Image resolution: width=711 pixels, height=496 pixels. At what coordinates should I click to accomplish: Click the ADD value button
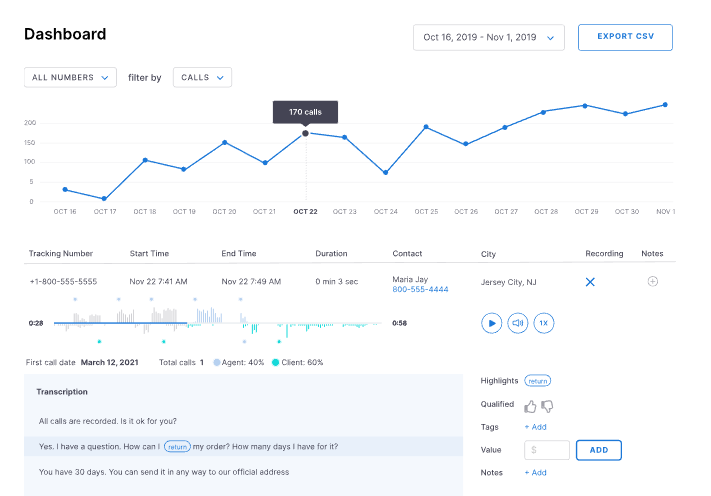tap(599, 450)
